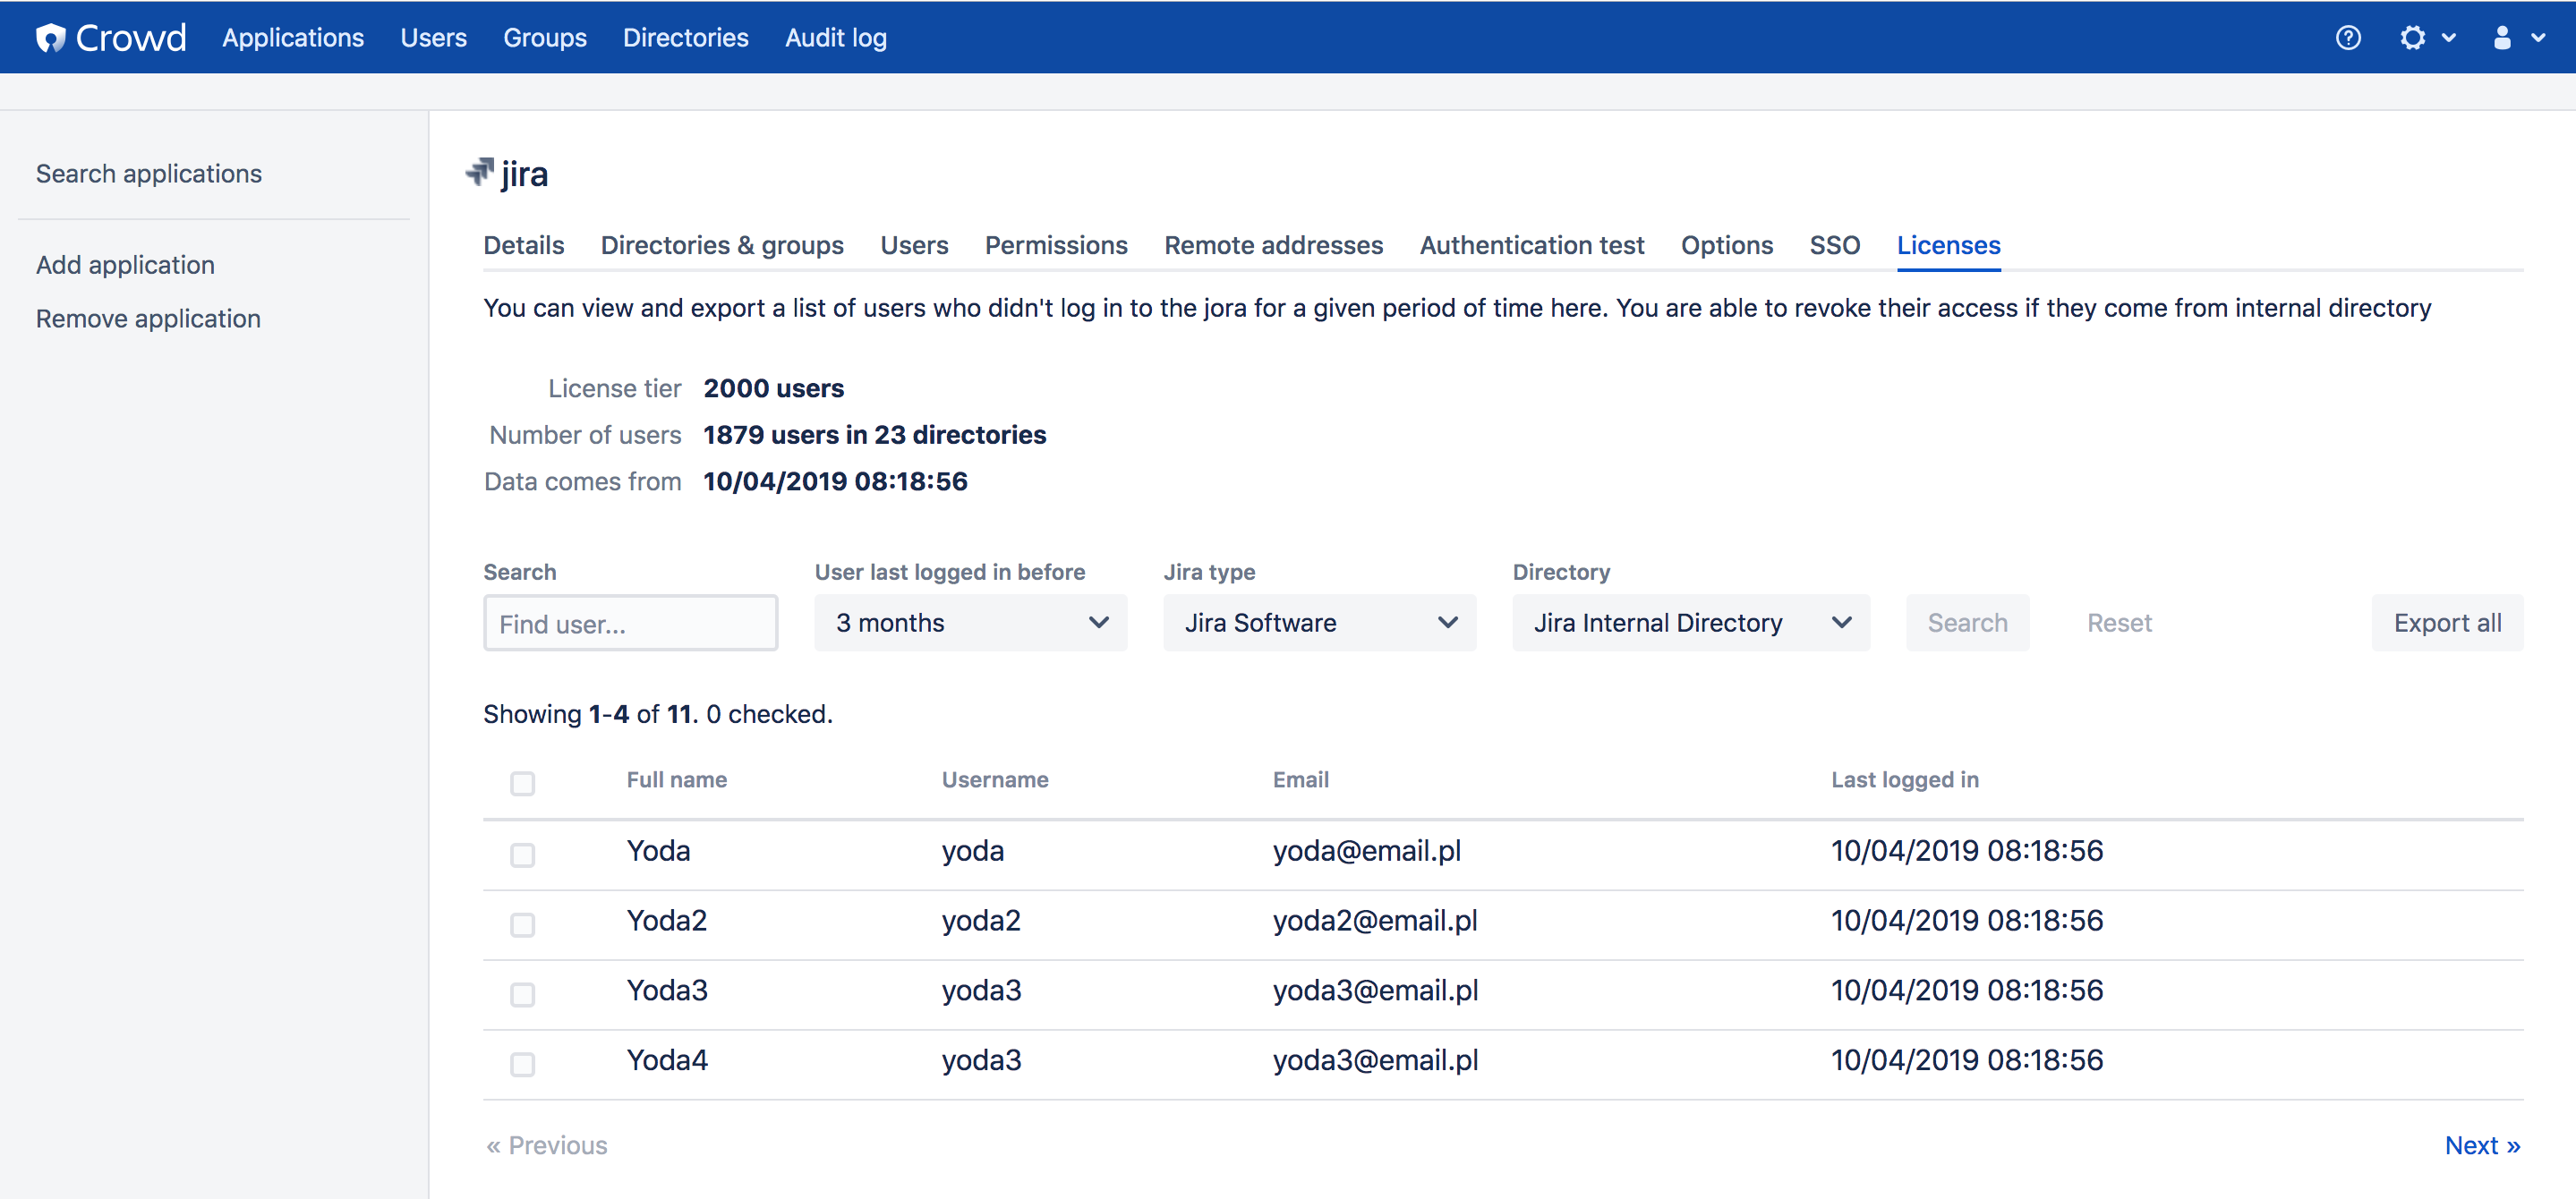This screenshot has height=1199, width=2576.
Task: Check the checkbox for Yoda4 row
Action: (x=522, y=1064)
